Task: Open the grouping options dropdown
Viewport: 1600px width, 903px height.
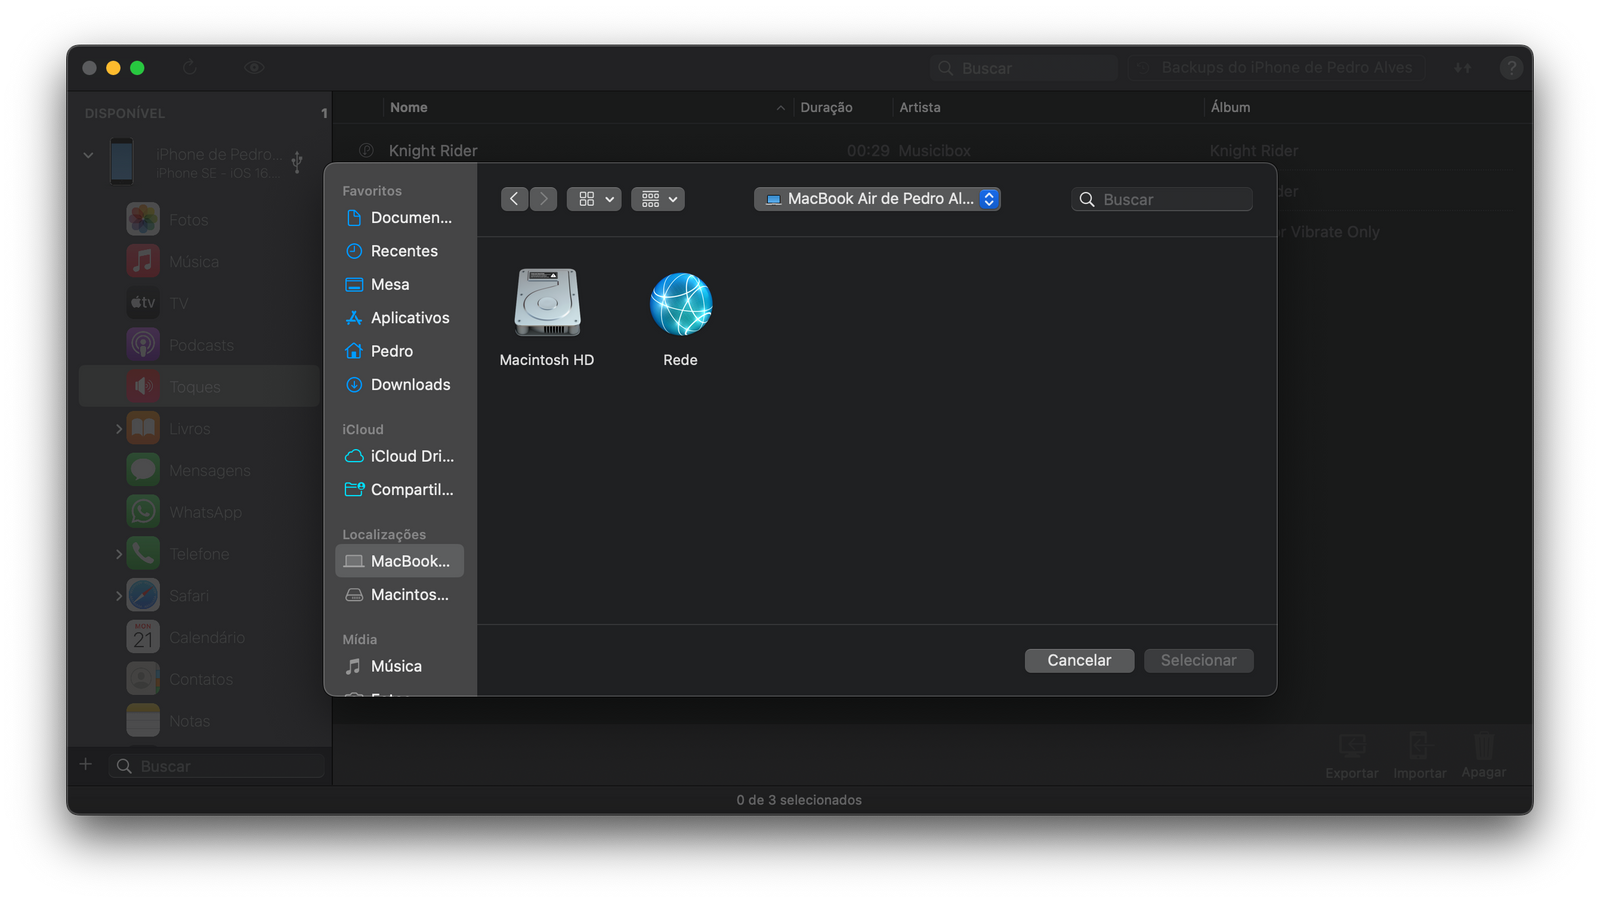Action: click(x=658, y=199)
